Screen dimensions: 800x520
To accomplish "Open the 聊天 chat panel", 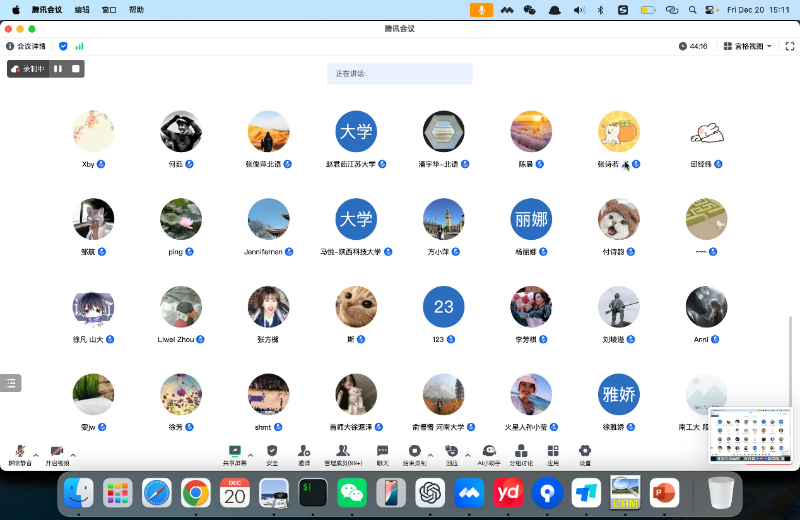I will pos(382,455).
